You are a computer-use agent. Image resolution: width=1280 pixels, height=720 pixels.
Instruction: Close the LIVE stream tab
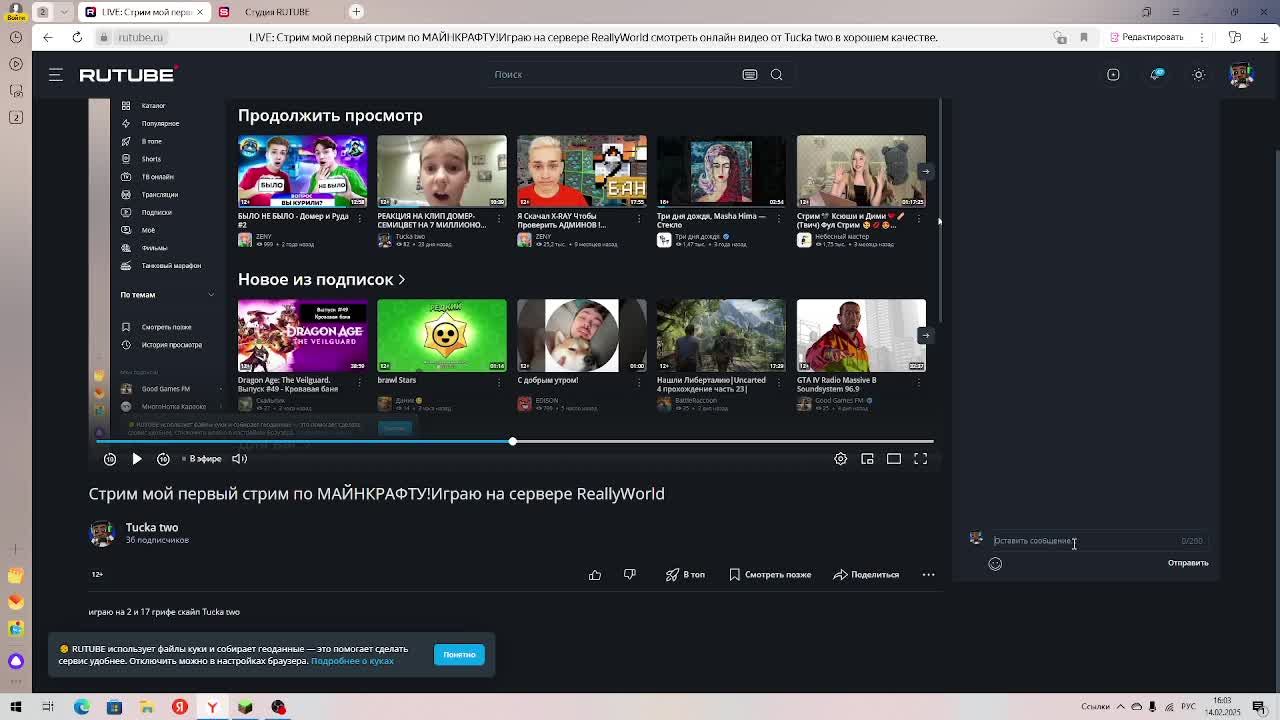200,12
